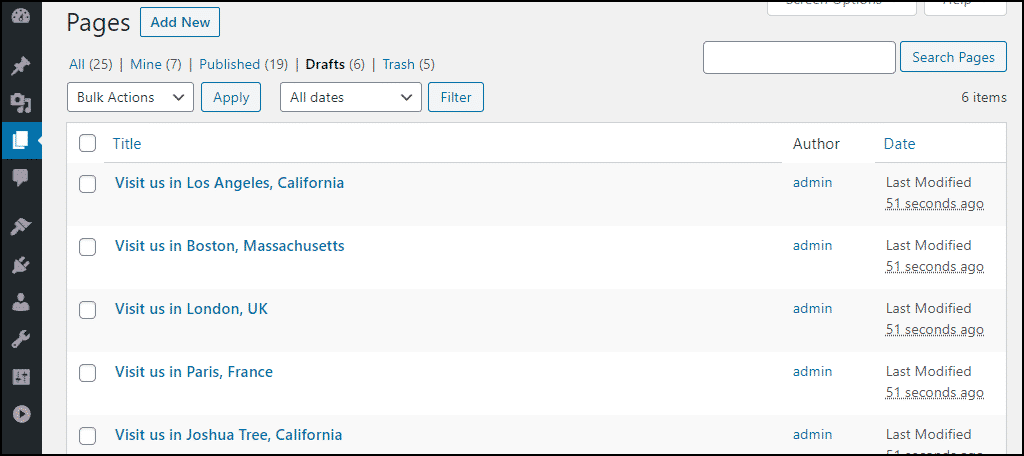
Task: Open Posts via the pushpin icon
Action: [x=21, y=65]
